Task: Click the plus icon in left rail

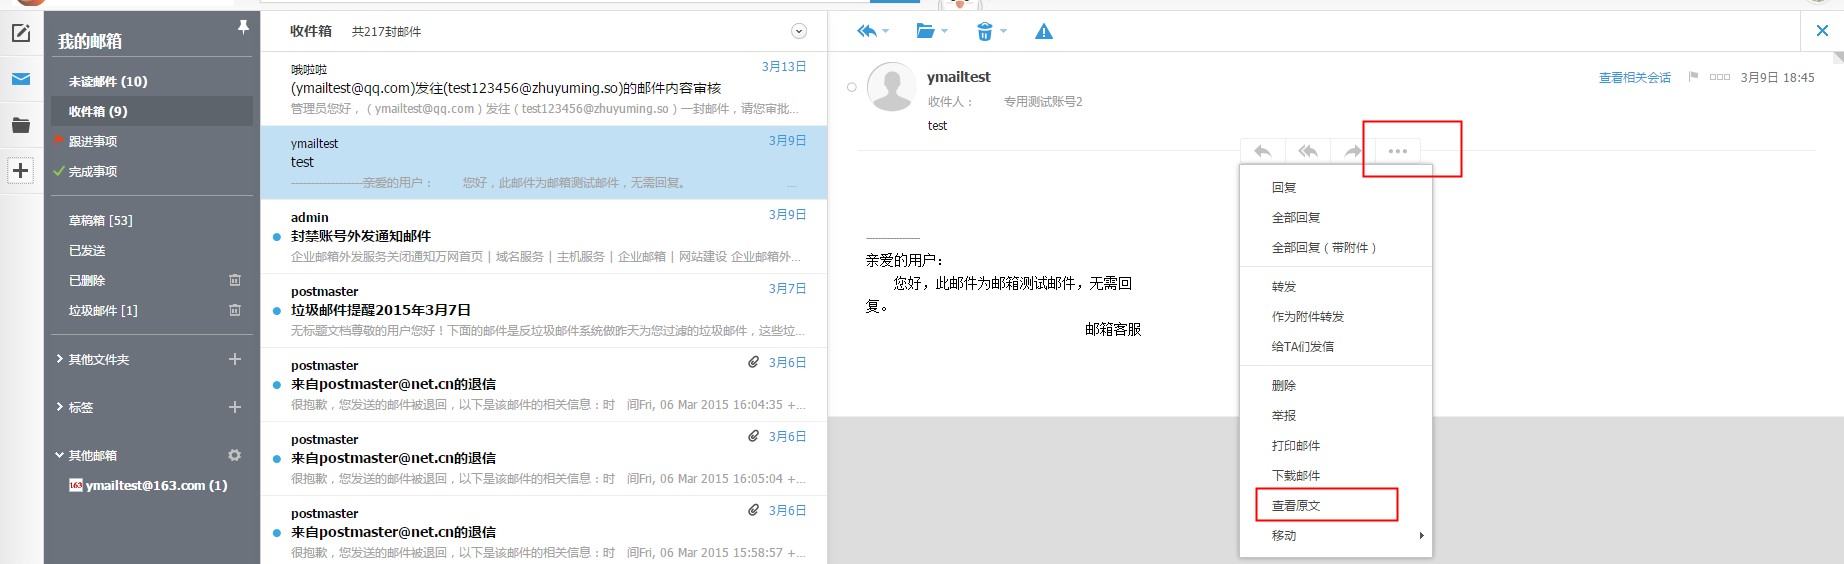Action: [21, 170]
